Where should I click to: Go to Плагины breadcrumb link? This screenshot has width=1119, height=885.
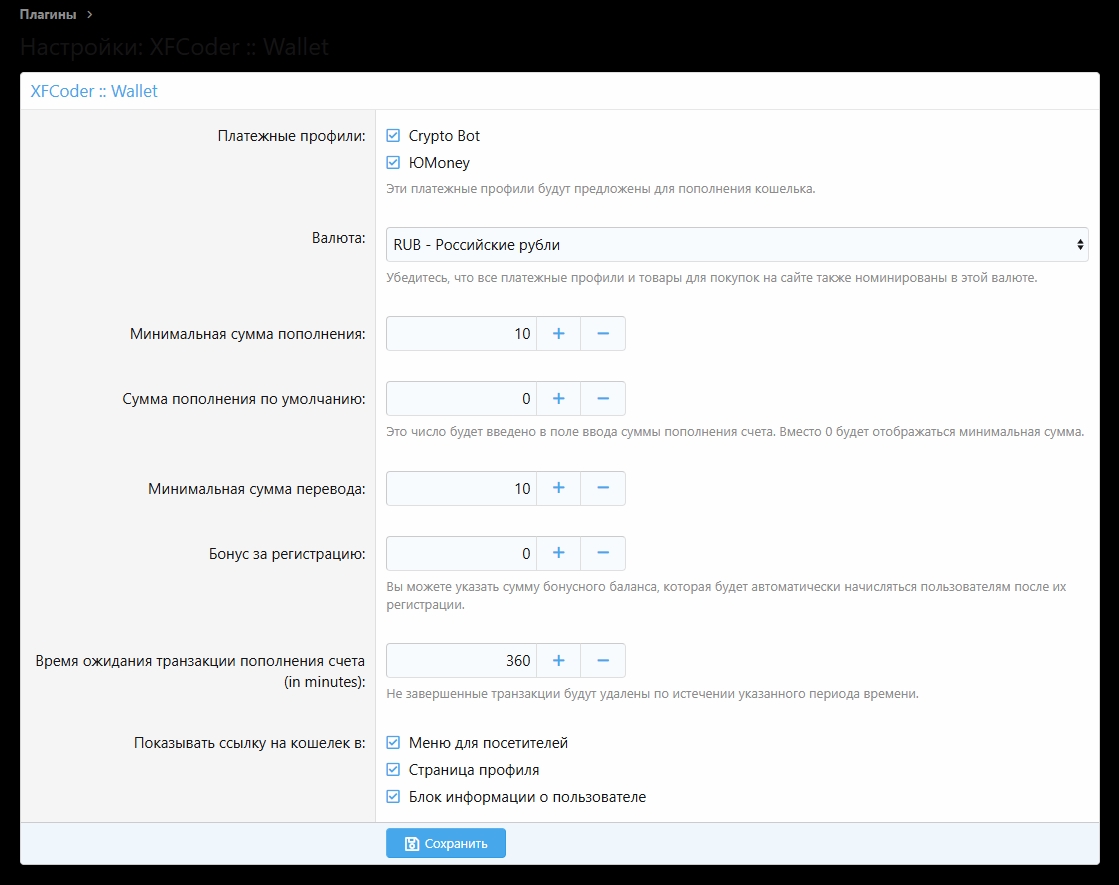(48, 14)
